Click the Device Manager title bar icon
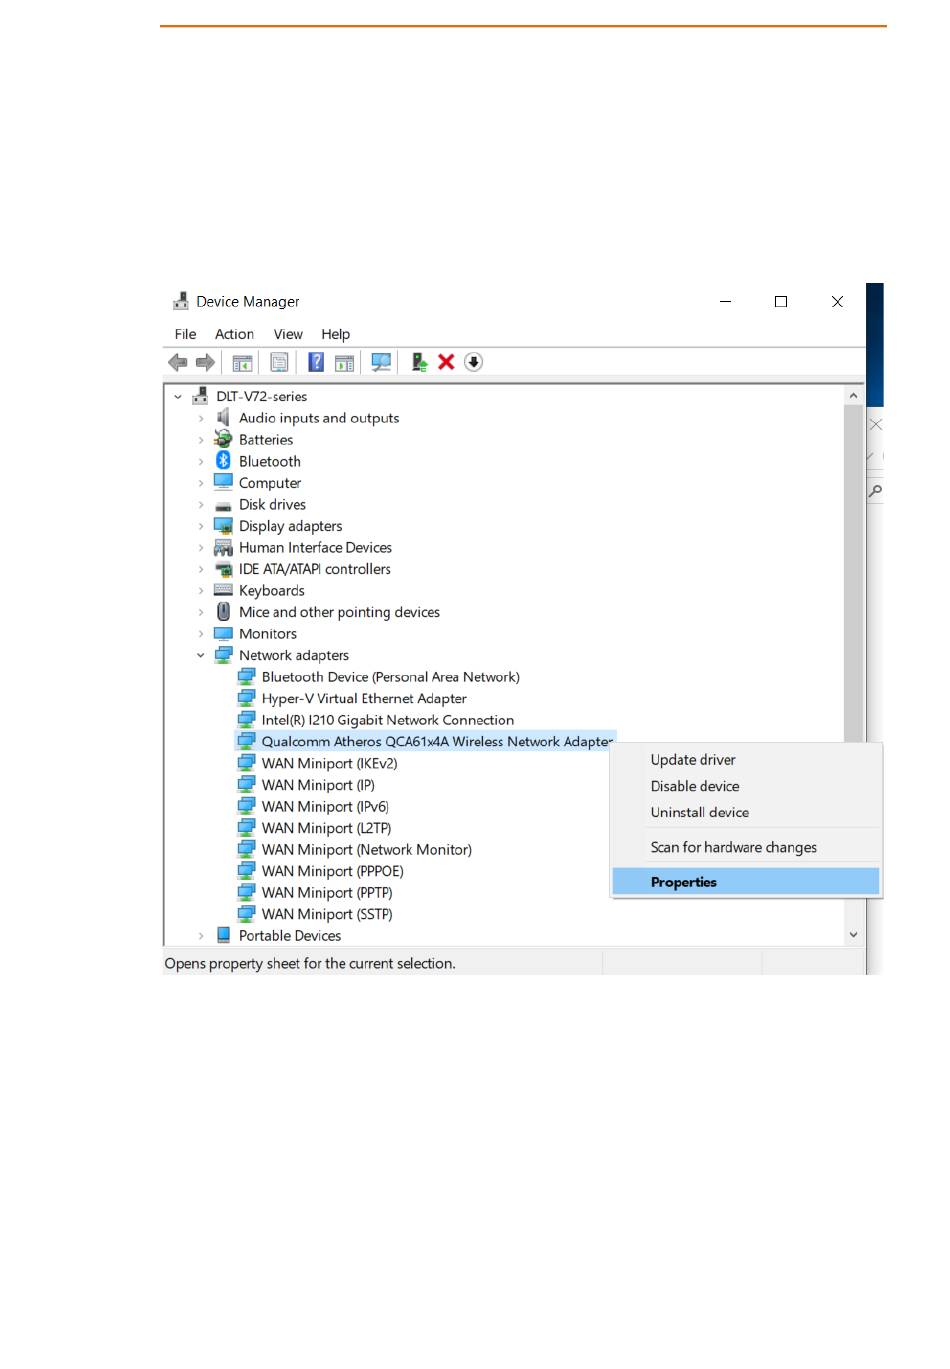This screenshot has width=950, height=1369. click(x=181, y=301)
